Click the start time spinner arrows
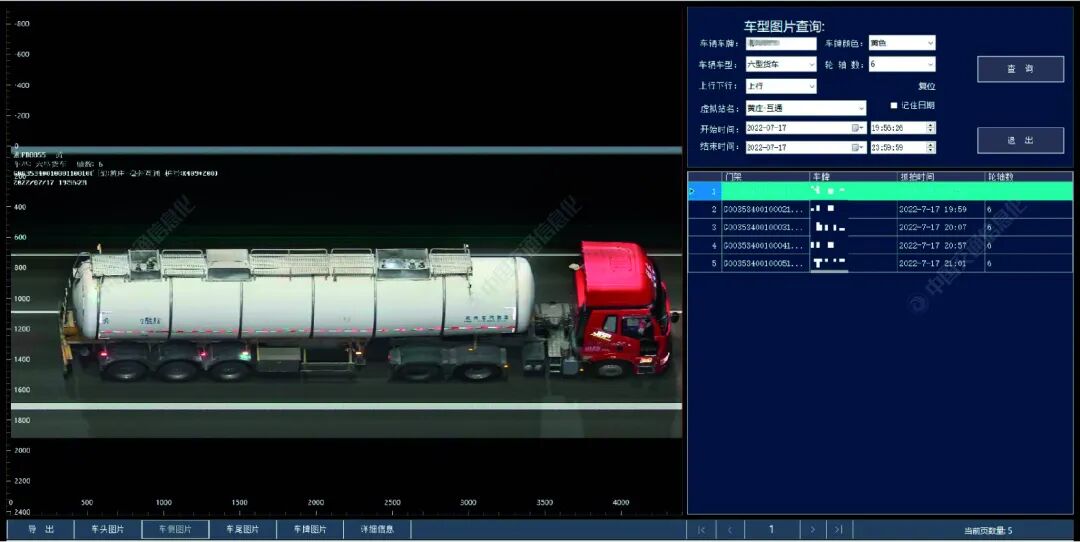 [x=931, y=128]
